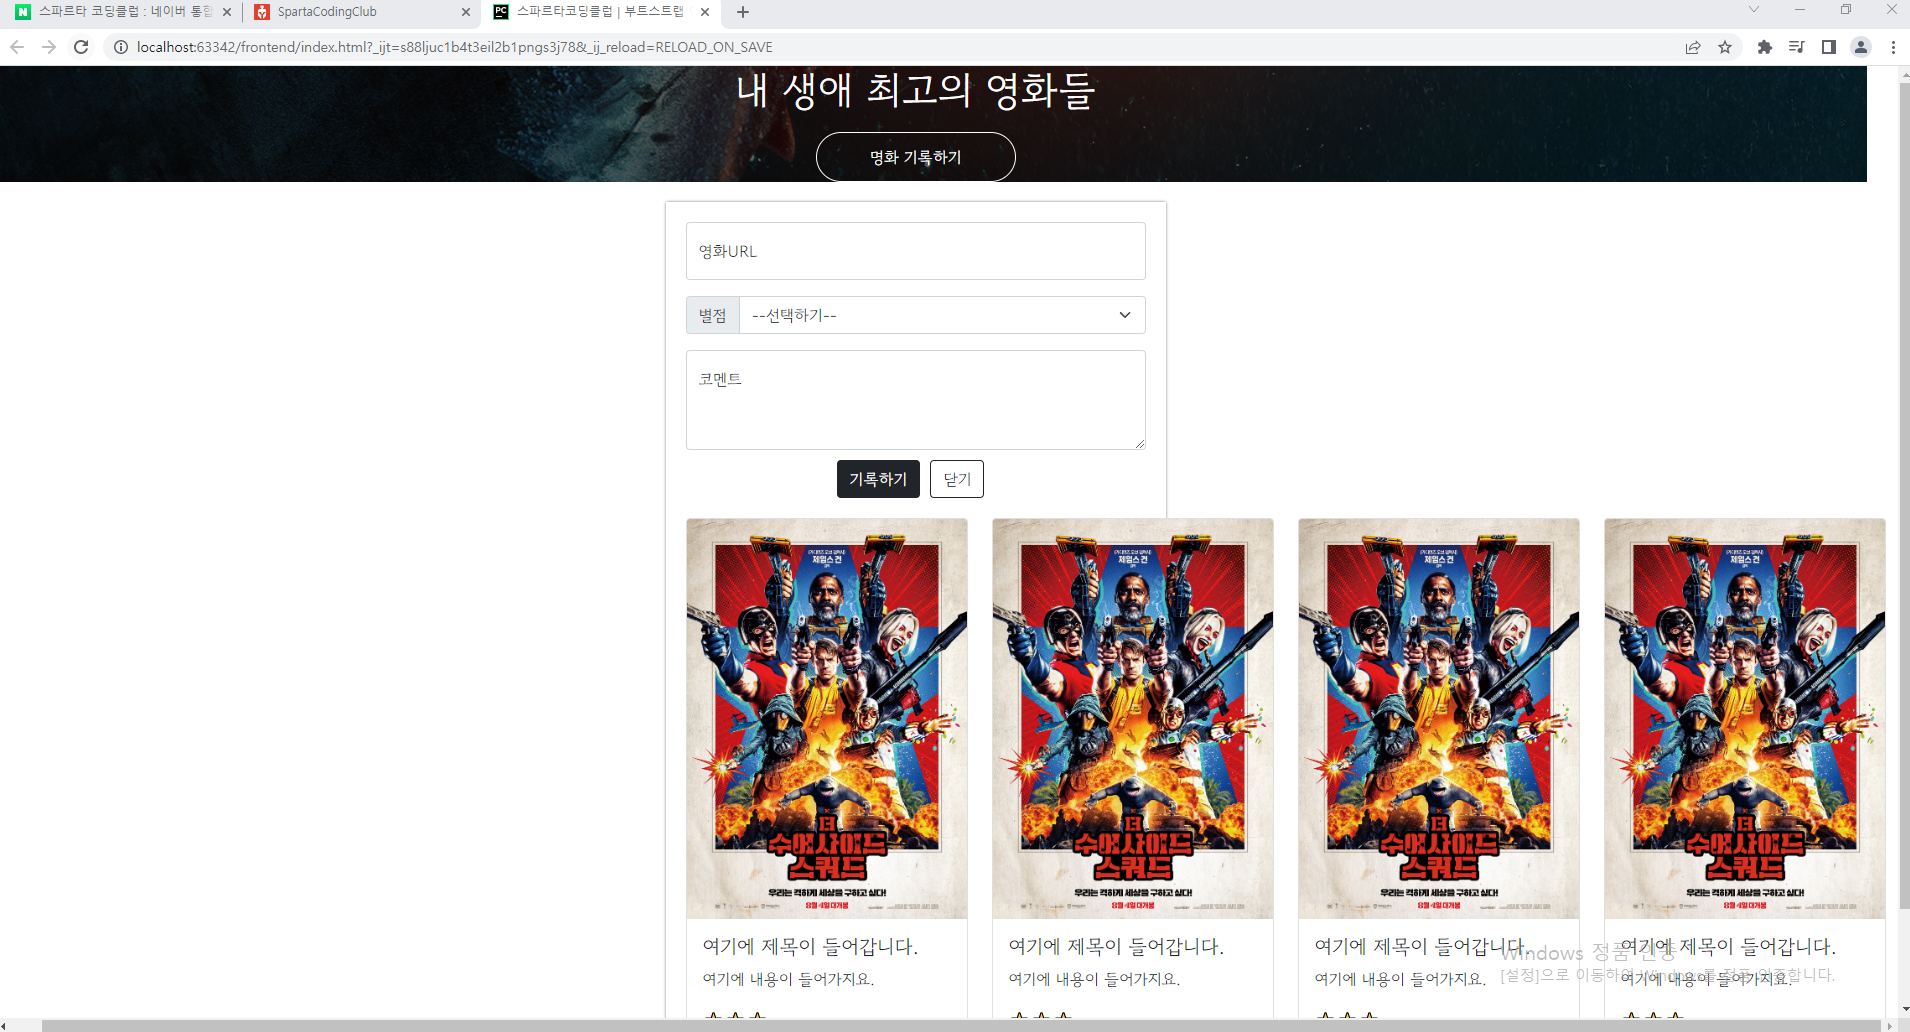Share this page icon
Screen dimensions: 1910x1032
click(x=1693, y=47)
